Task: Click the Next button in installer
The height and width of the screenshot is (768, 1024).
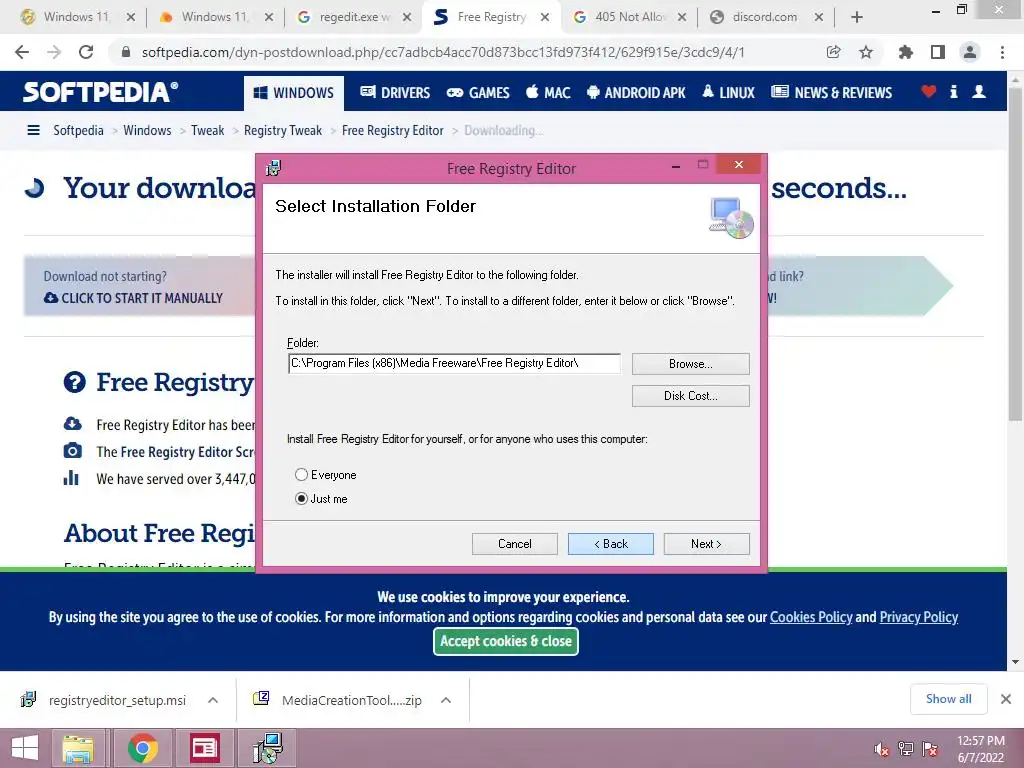Action: point(706,544)
